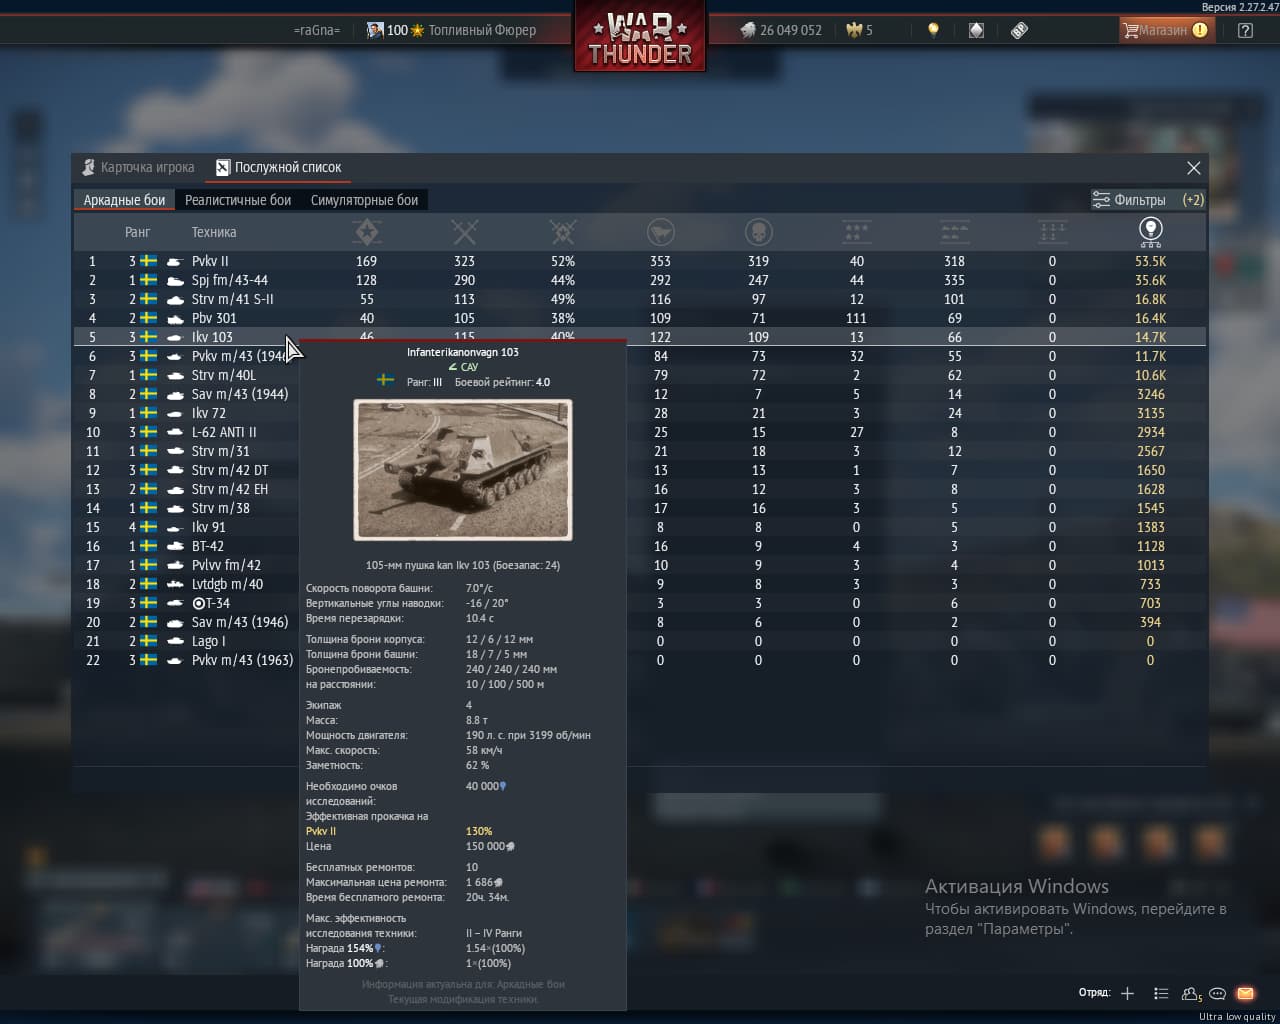Open the lightbulb research icon in top bar
This screenshot has width=1280, height=1024.
[933, 30]
